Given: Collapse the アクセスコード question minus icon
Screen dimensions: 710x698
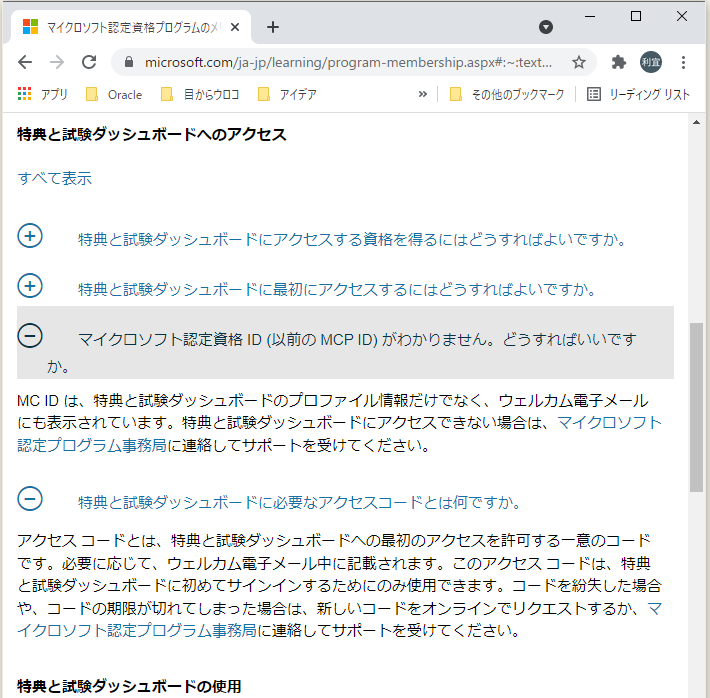Looking at the screenshot, I should coord(30,499).
